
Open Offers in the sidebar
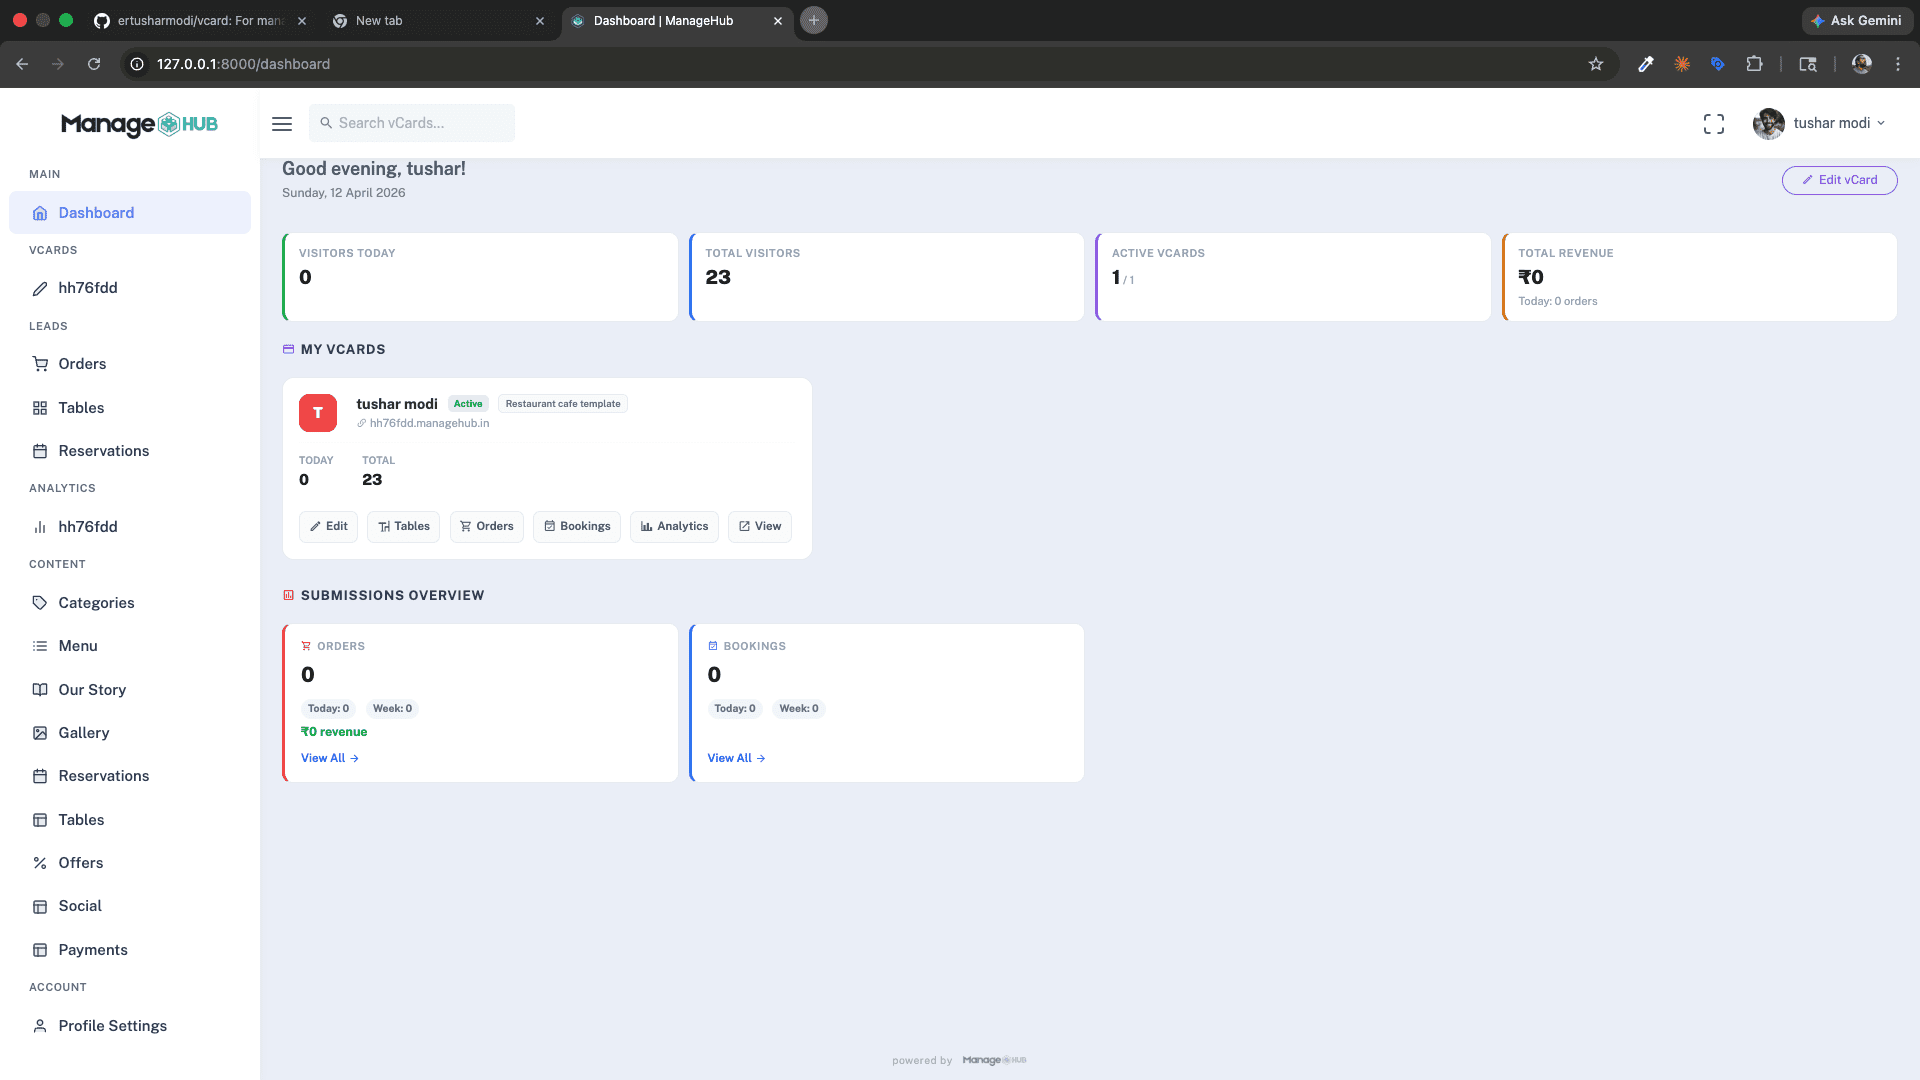coord(130,863)
